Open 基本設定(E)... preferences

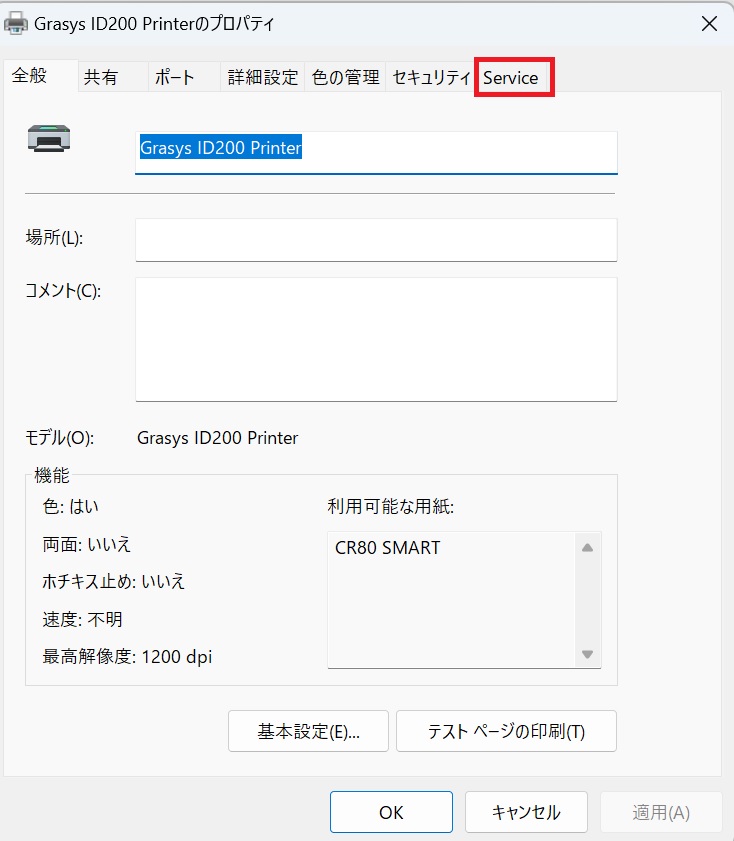click(x=308, y=731)
